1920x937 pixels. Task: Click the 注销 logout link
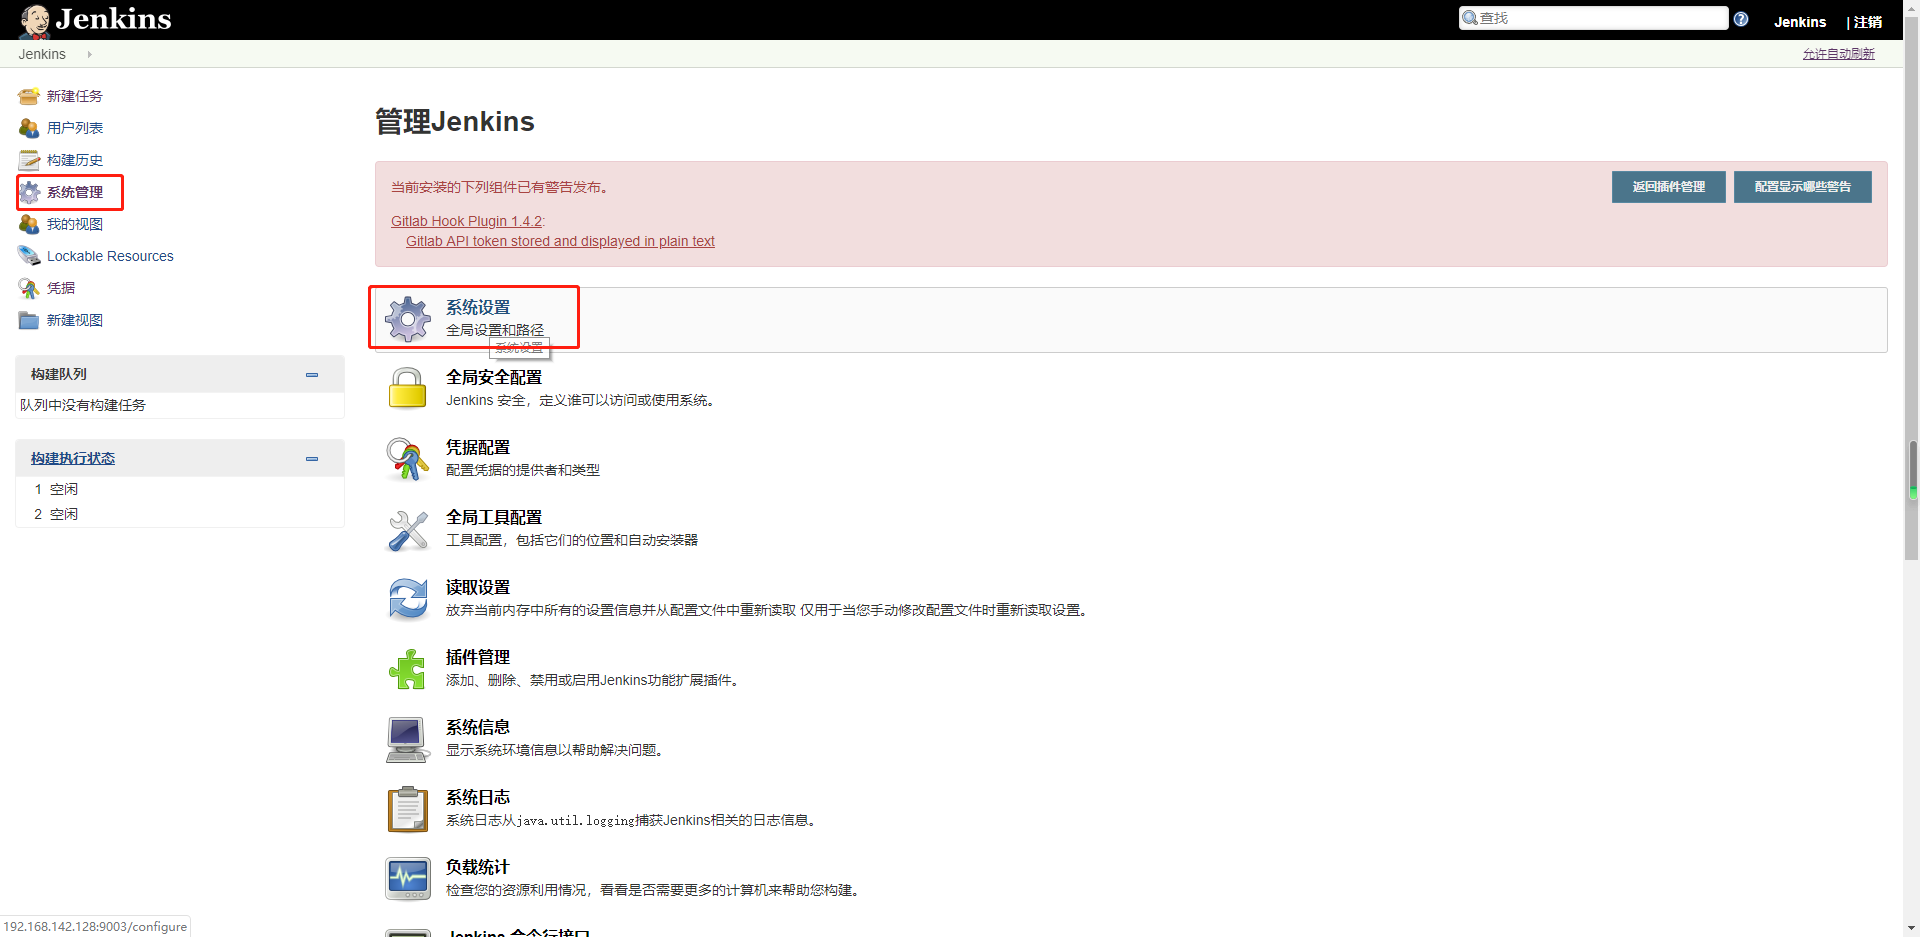tap(1867, 22)
